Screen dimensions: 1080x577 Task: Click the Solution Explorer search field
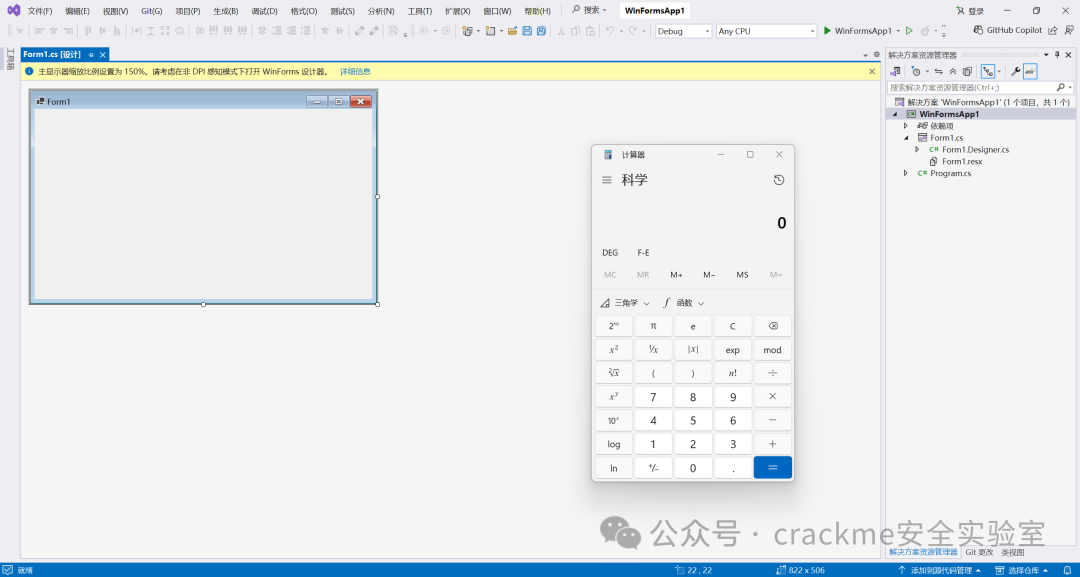tap(970, 88)
